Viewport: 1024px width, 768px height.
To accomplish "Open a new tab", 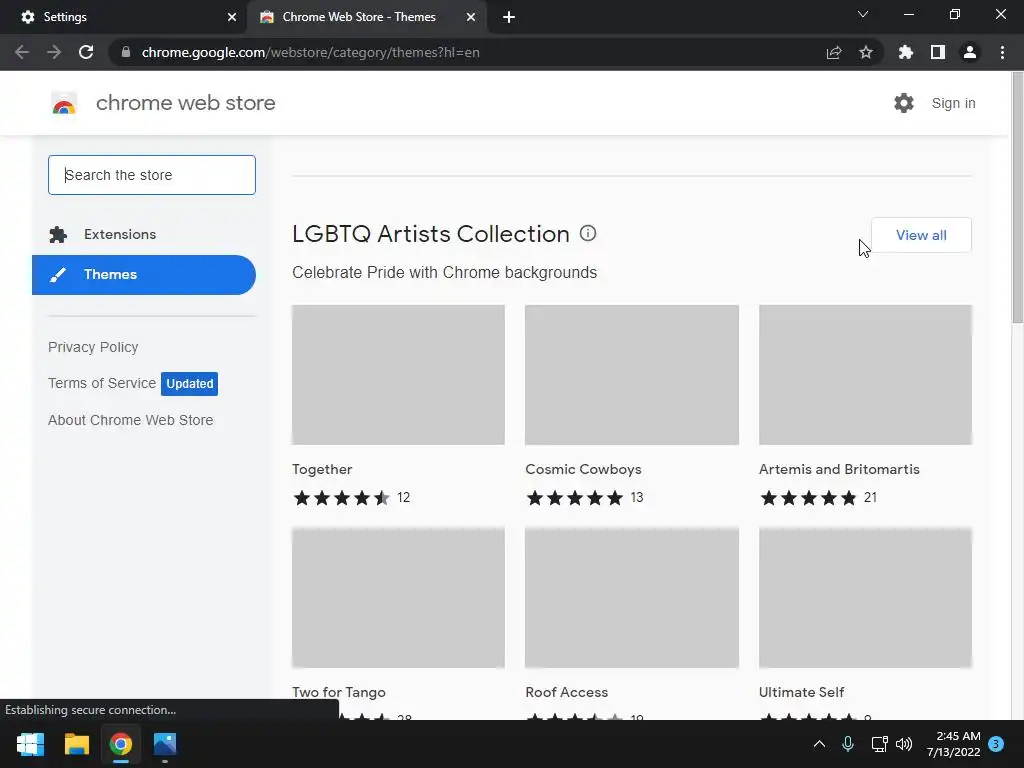I will pyautogui.click(x=509, y=17).
